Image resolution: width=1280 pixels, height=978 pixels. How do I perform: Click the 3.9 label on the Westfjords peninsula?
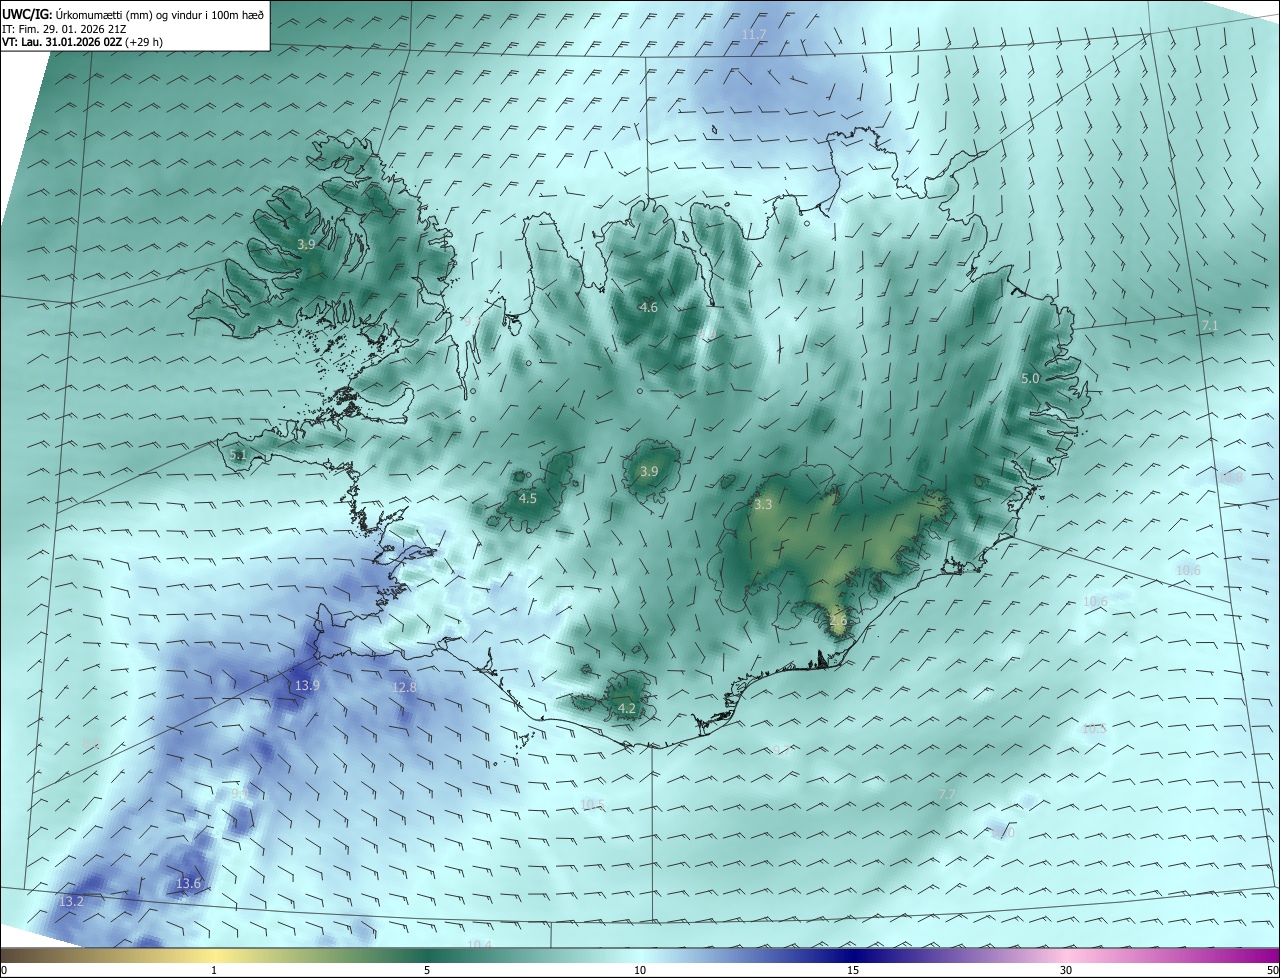[x=306, y=244]
